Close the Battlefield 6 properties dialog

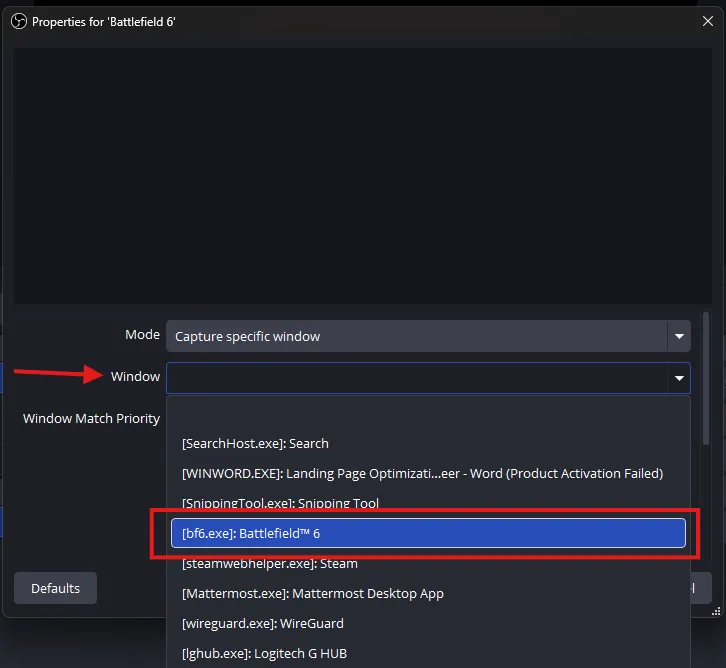[x=707, y=21]
